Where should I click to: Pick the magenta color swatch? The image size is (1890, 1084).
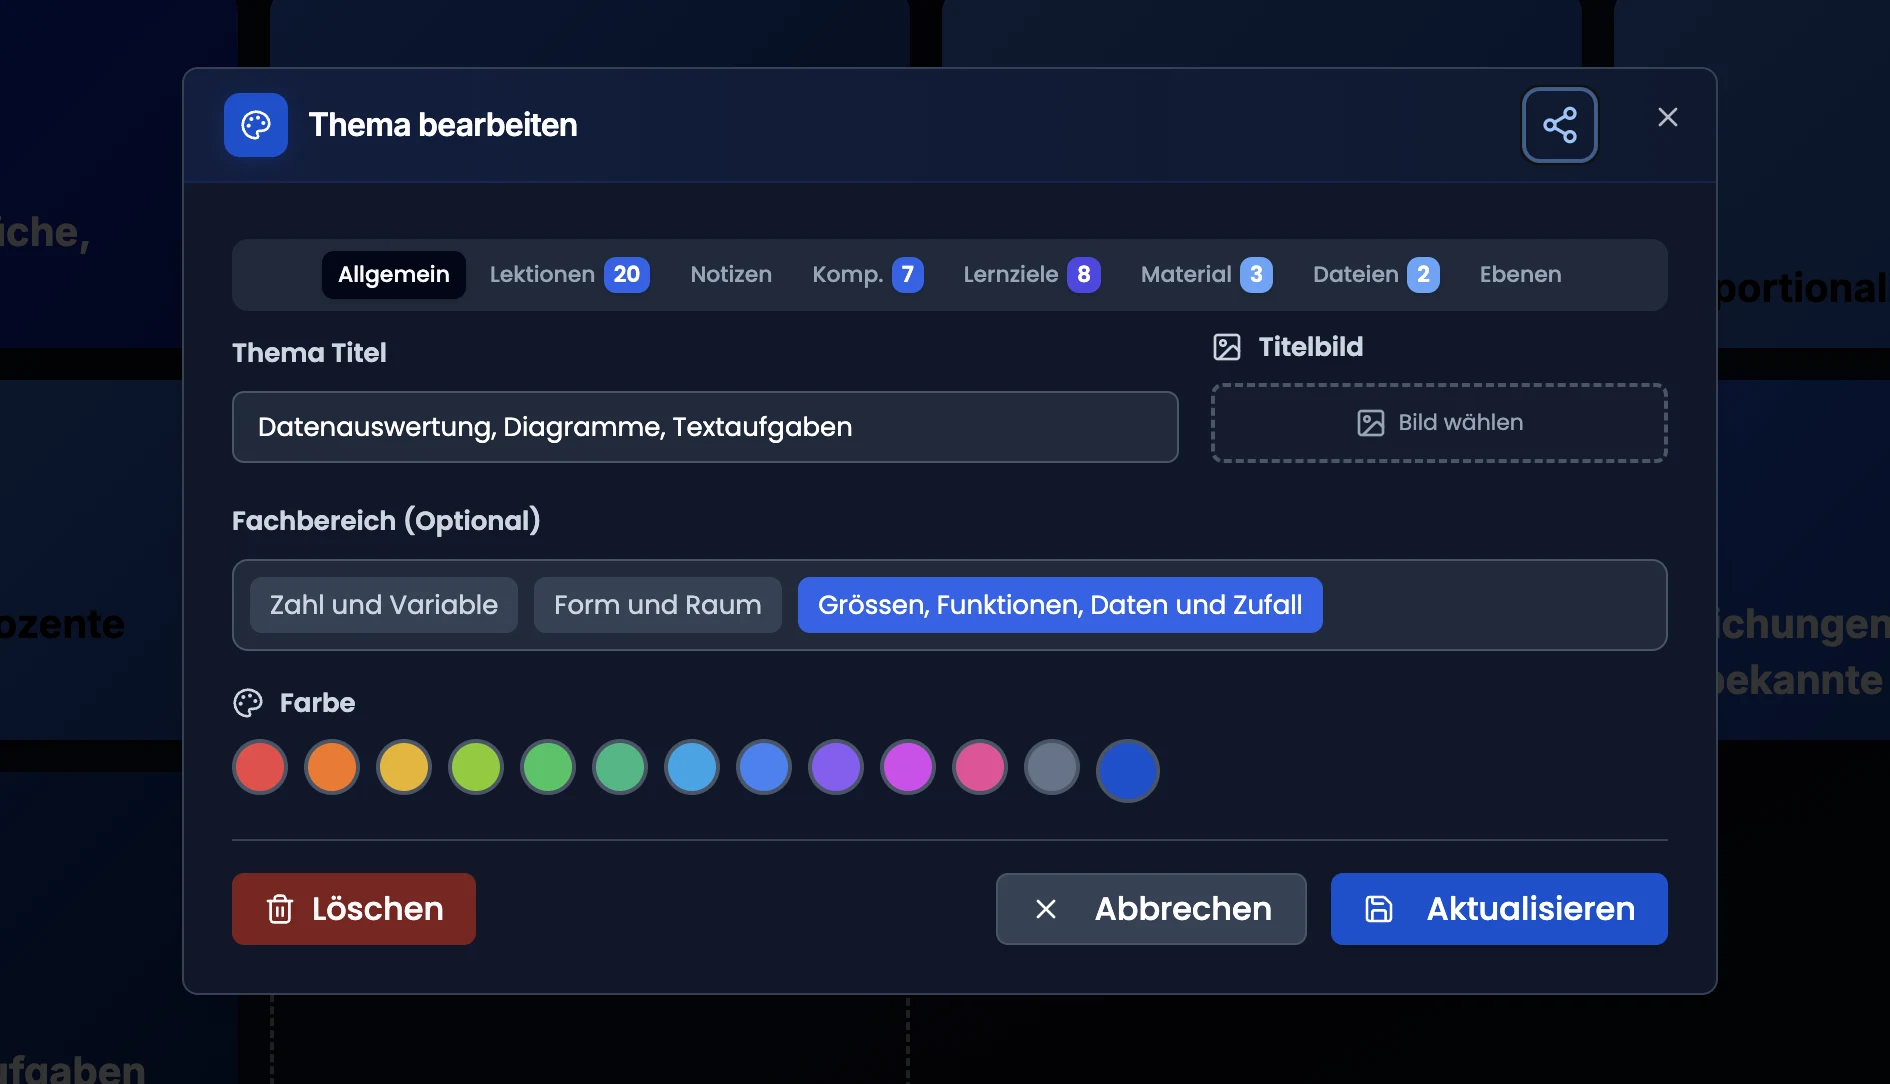[x=908, y=768]
